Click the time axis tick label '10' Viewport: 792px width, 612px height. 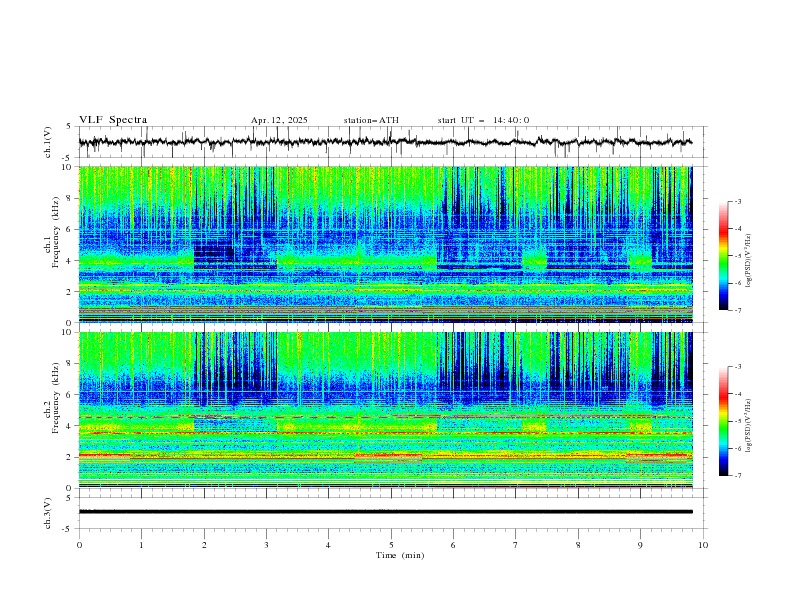[703, 545]
